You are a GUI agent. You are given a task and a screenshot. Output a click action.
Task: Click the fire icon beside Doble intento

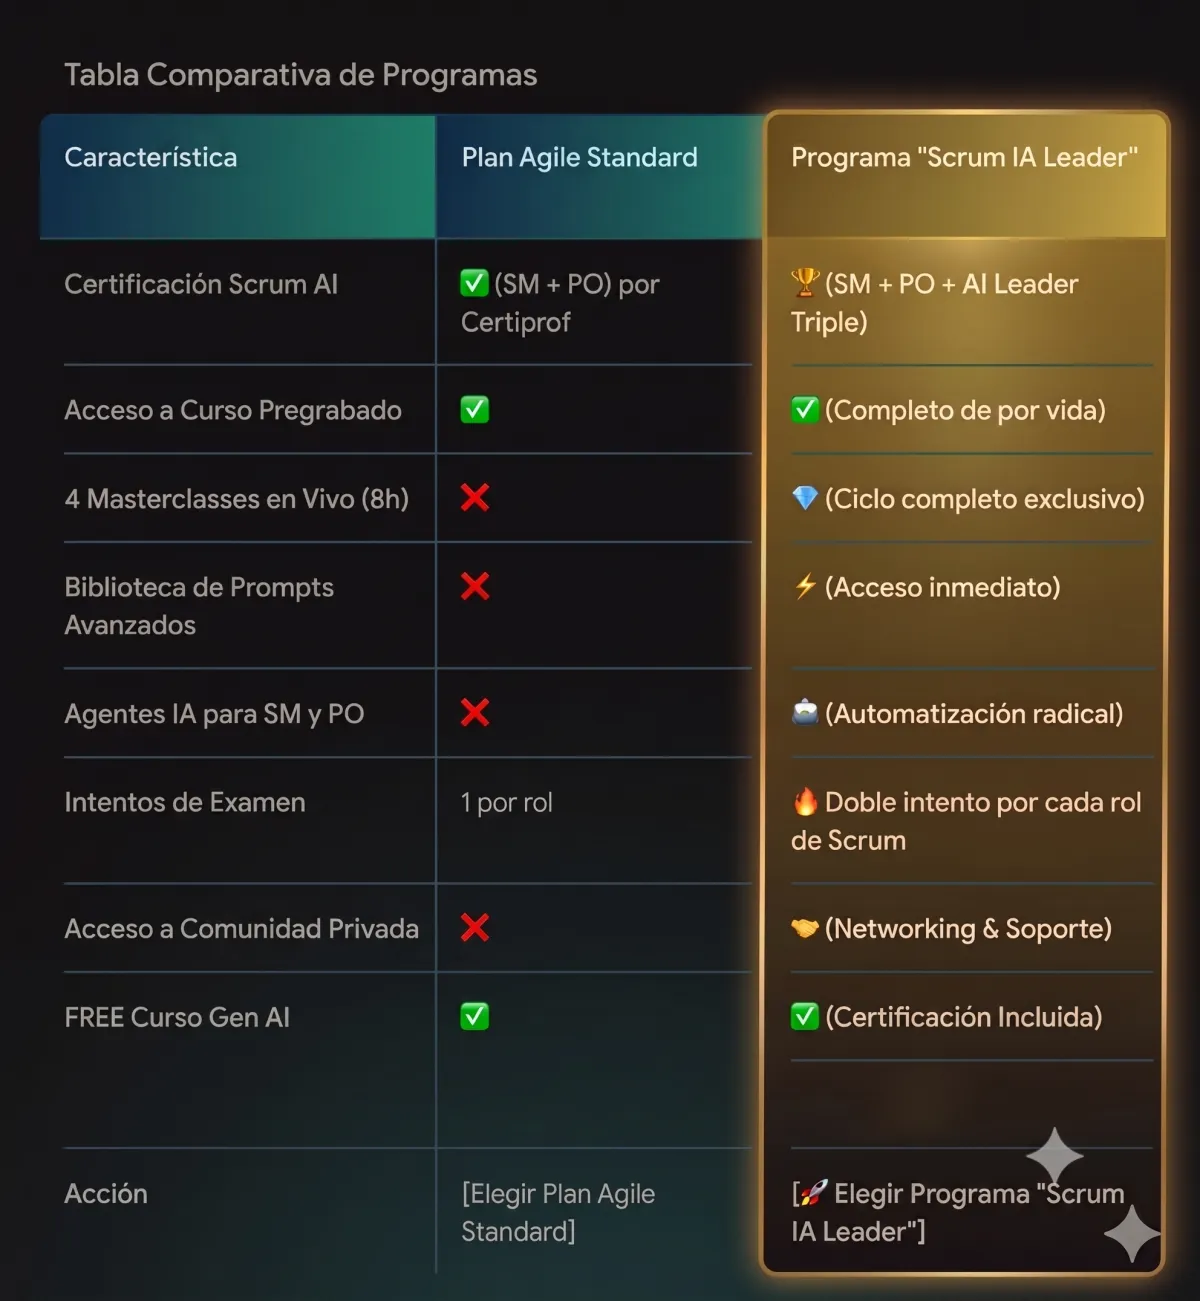click(x=805, y=801)
